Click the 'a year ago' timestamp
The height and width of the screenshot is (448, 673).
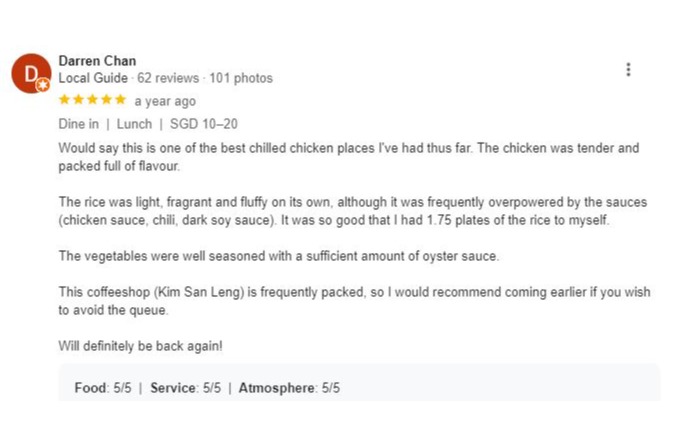(165, 101)
